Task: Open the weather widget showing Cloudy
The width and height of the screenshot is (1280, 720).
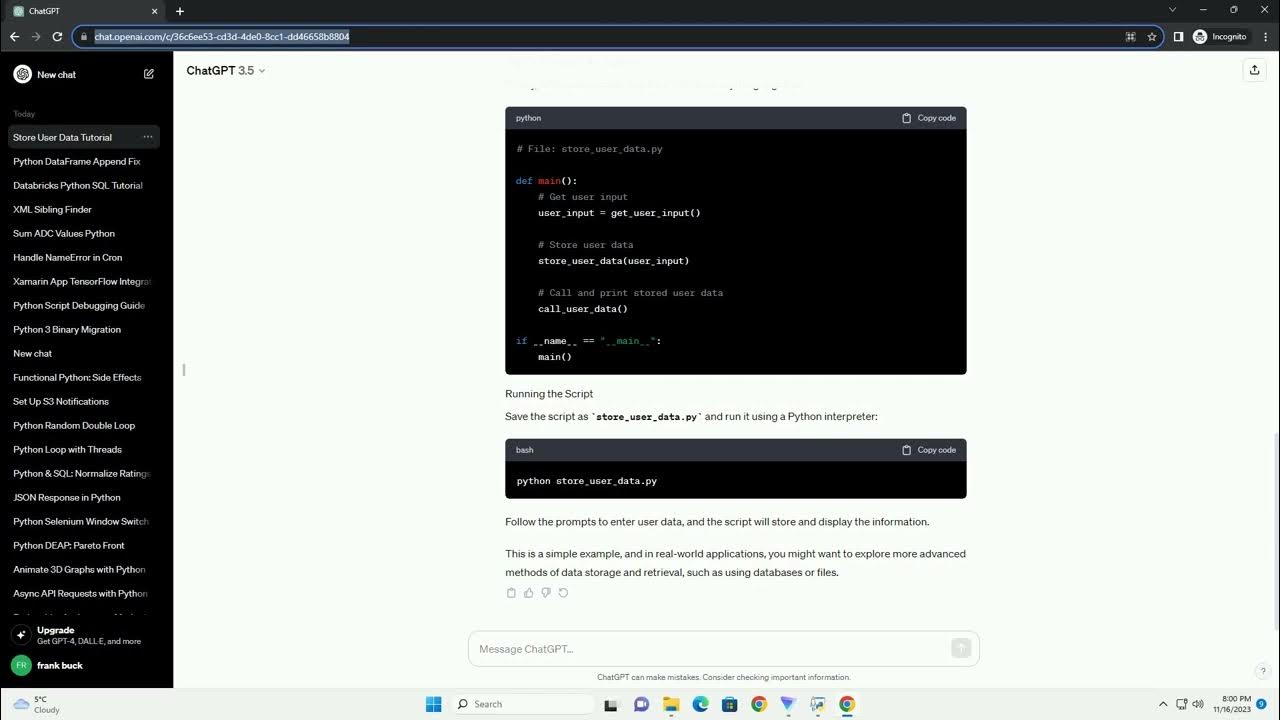Action: coord(37,704)
